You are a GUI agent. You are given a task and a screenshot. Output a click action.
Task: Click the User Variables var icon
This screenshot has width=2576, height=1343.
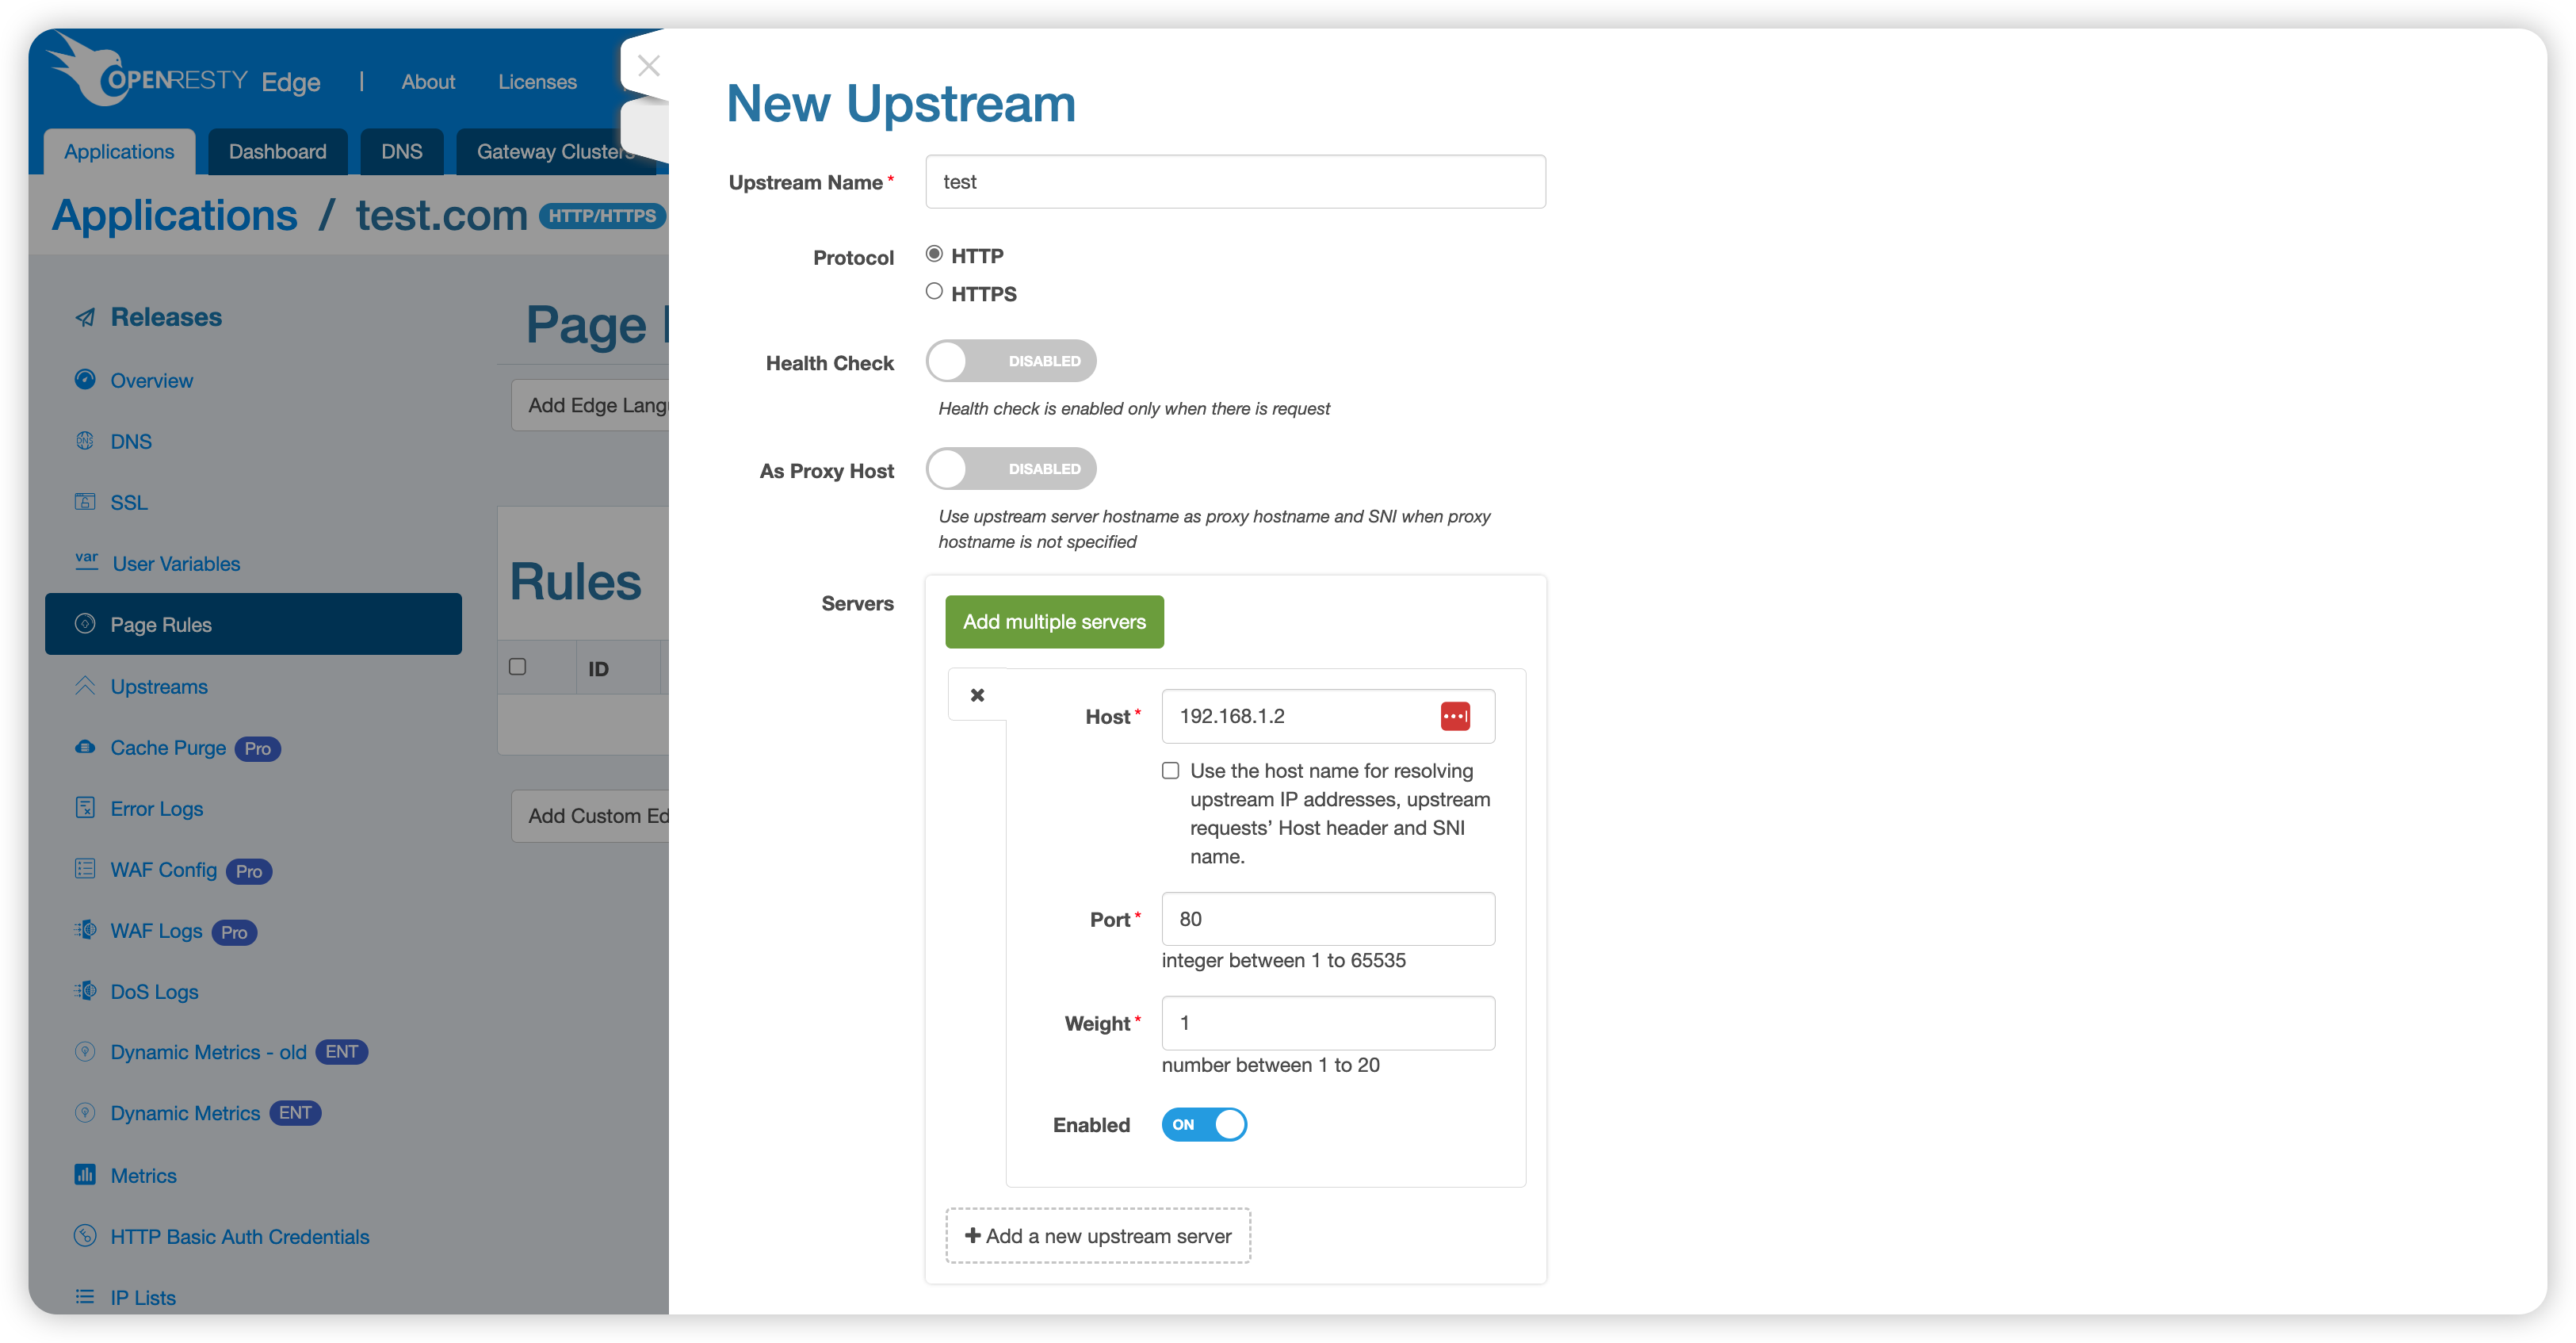(x=87, y=560)
